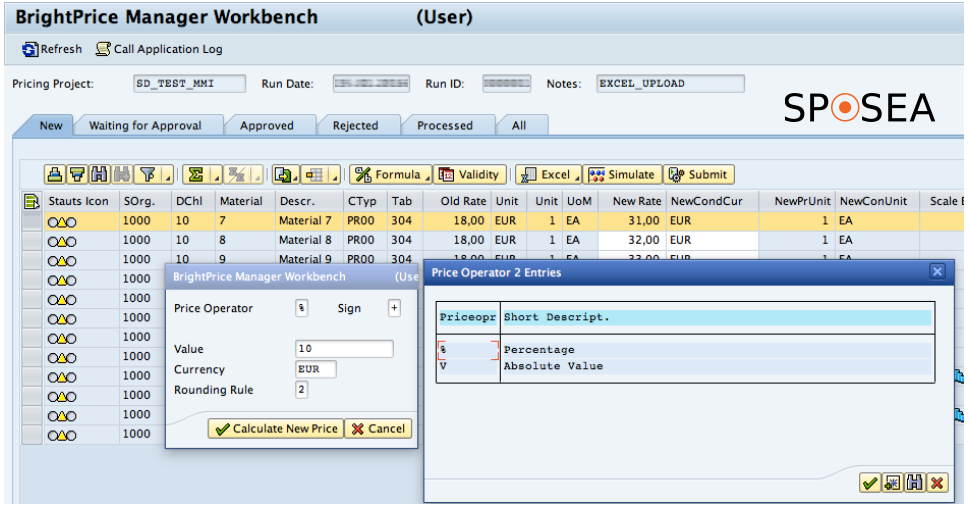Open the Formula button dropdown

pos(427,178)
